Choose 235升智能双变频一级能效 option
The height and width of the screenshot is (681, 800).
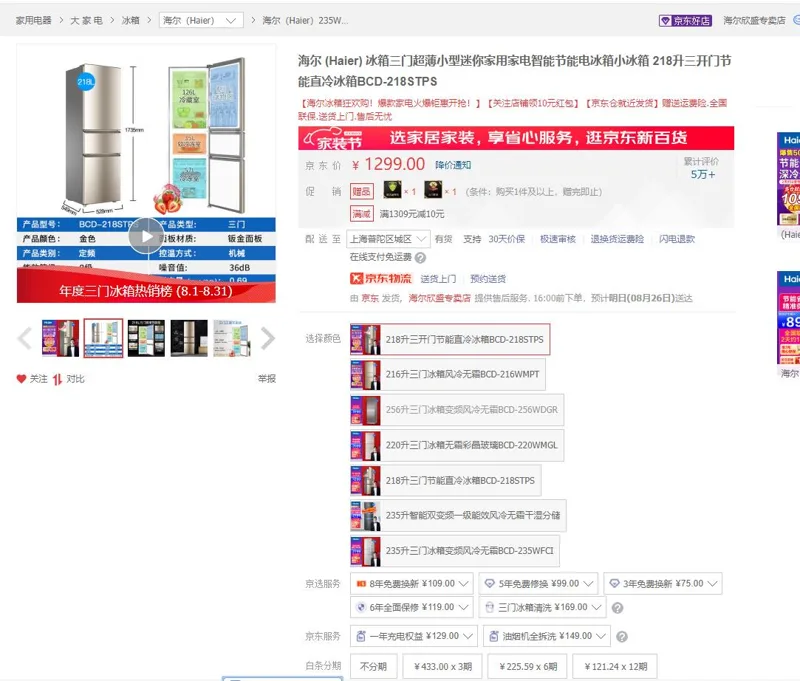(x=458, y=516)
